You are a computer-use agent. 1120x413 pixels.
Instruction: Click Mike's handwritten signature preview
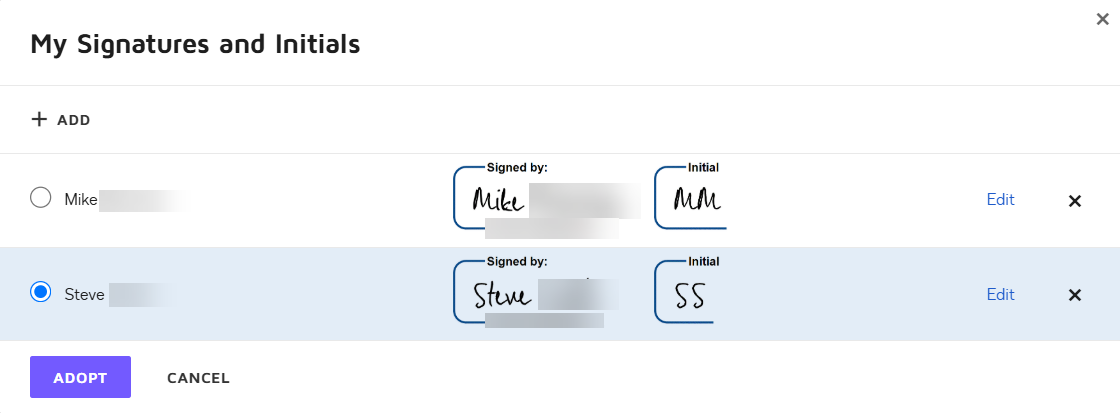click(x=498, y=198)
